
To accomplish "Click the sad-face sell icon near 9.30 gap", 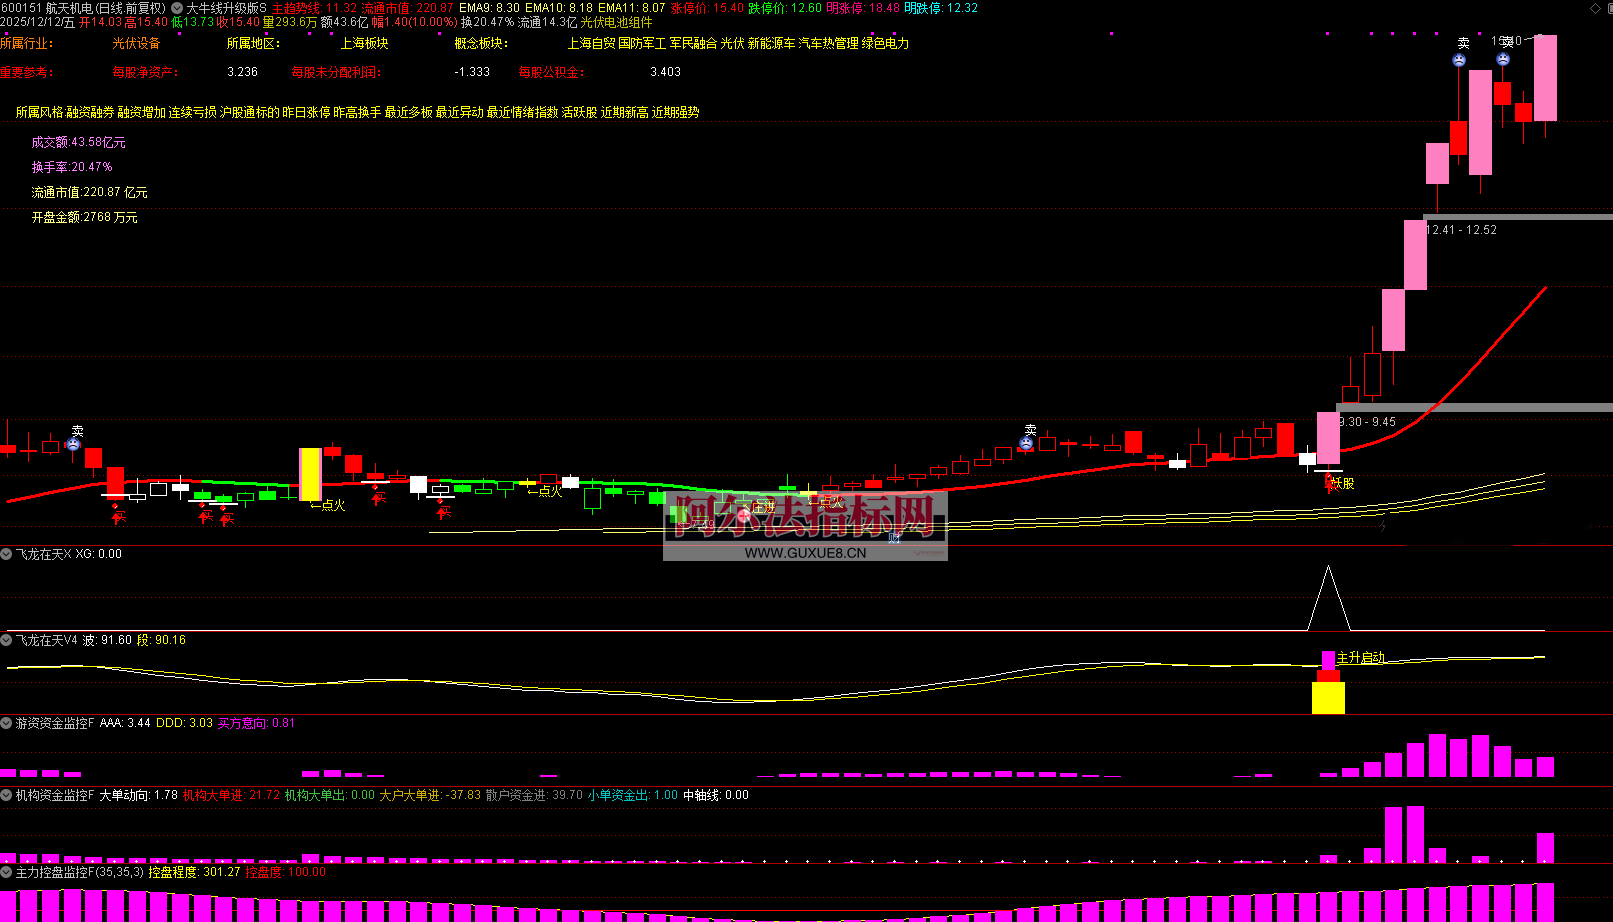I will click(x=1026, y=443).
